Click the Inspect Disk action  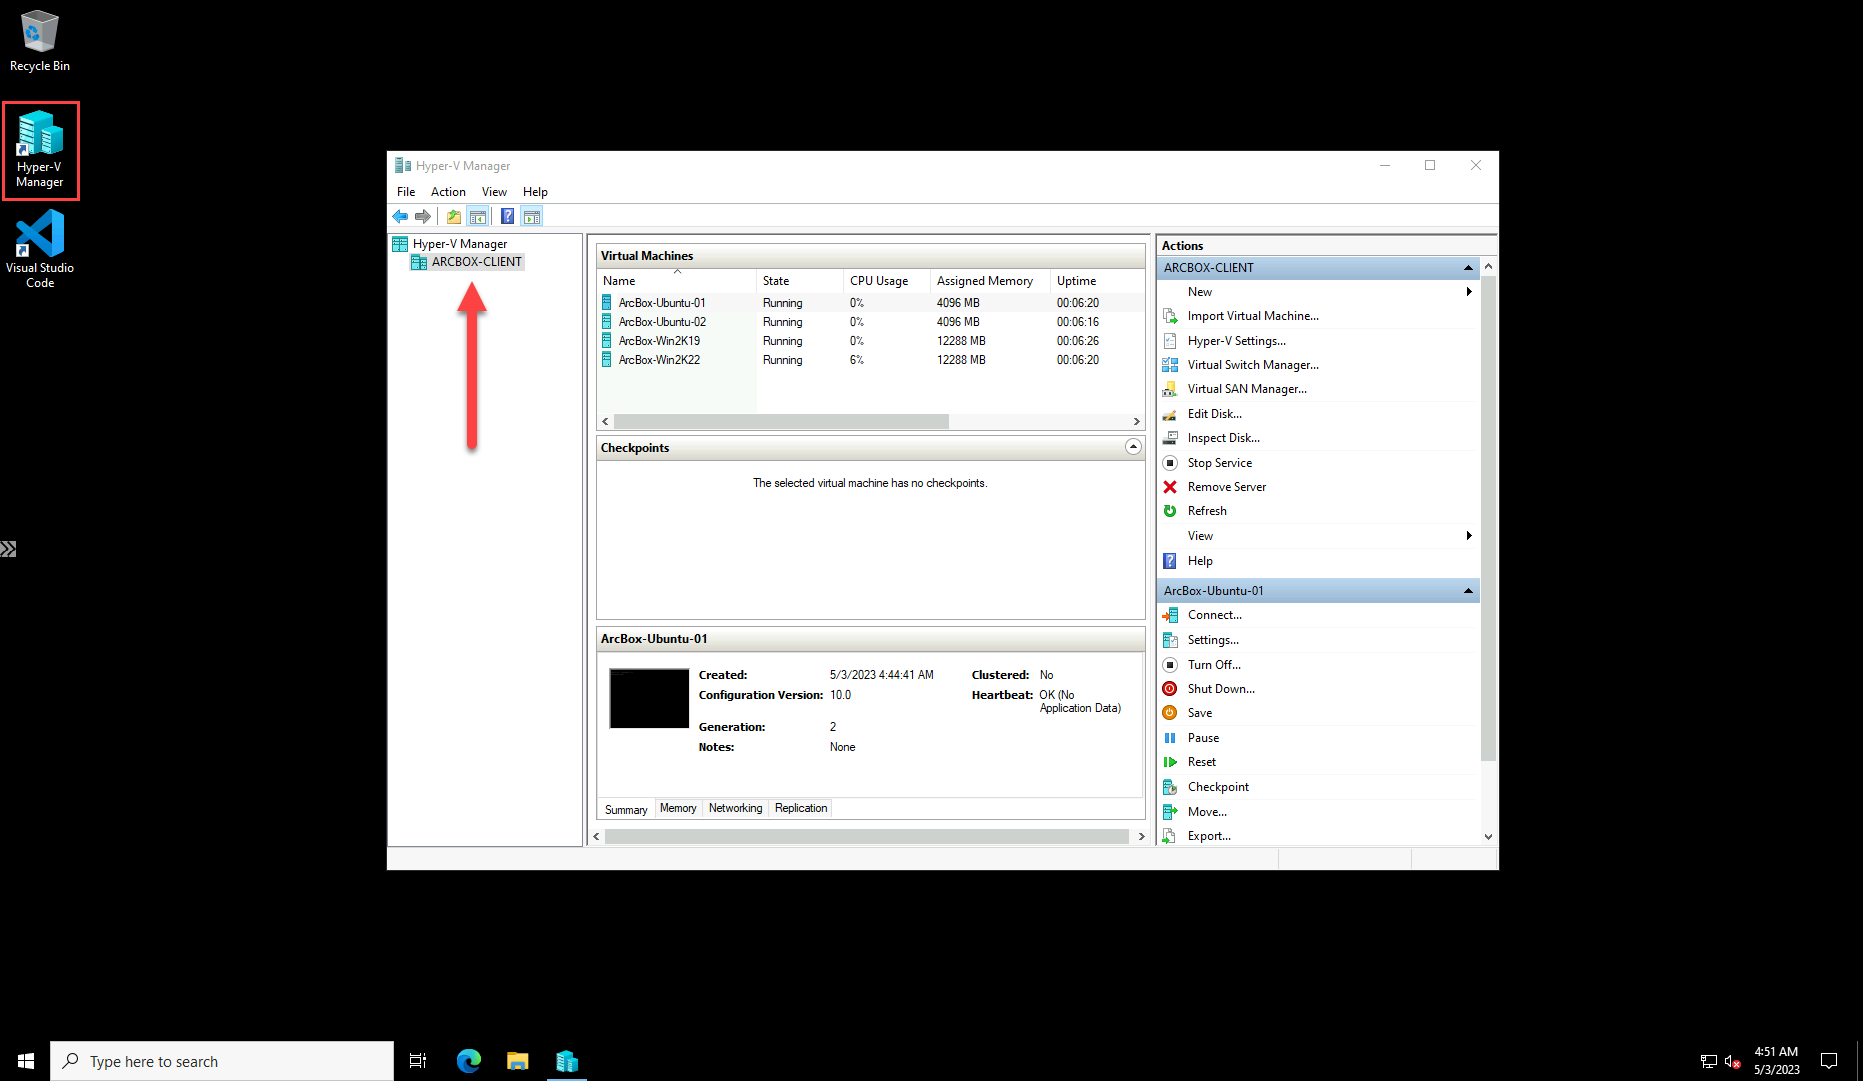coord(1224,438)
